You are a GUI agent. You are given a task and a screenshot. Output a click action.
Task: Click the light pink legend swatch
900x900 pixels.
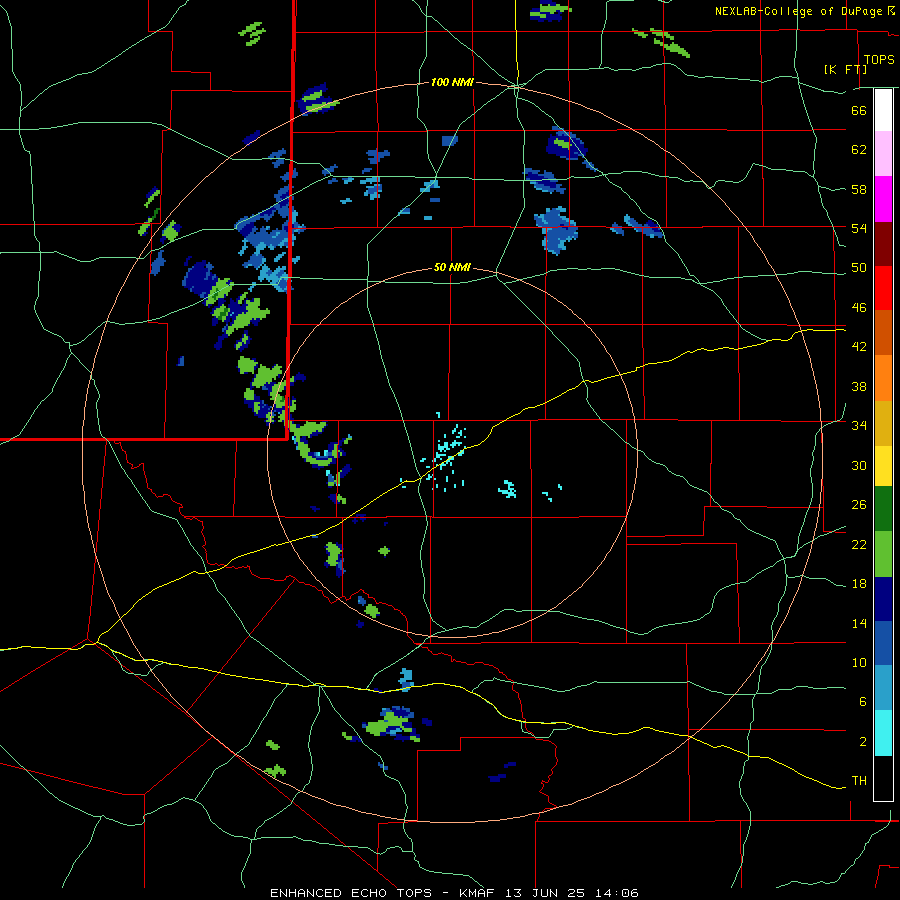point(883,154)
